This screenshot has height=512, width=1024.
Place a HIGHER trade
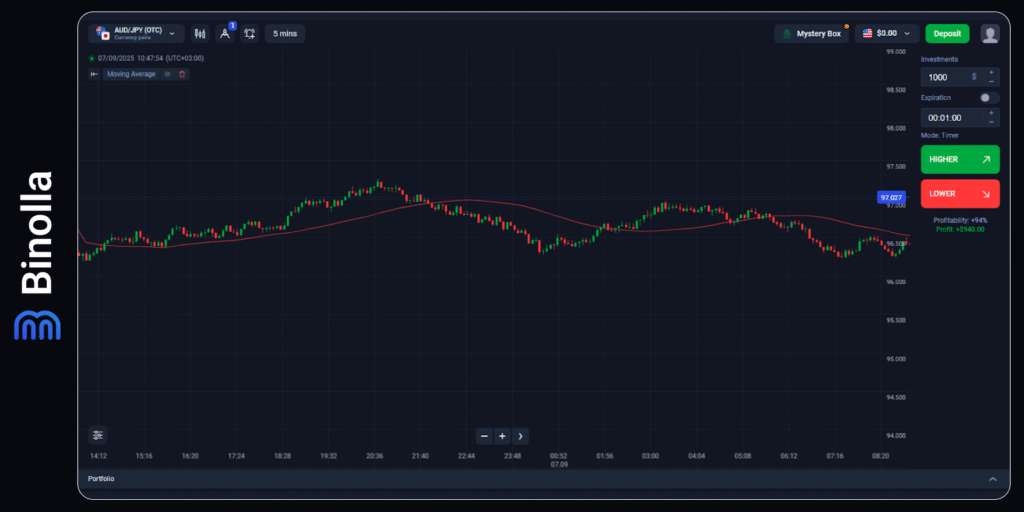coord(959,159)
